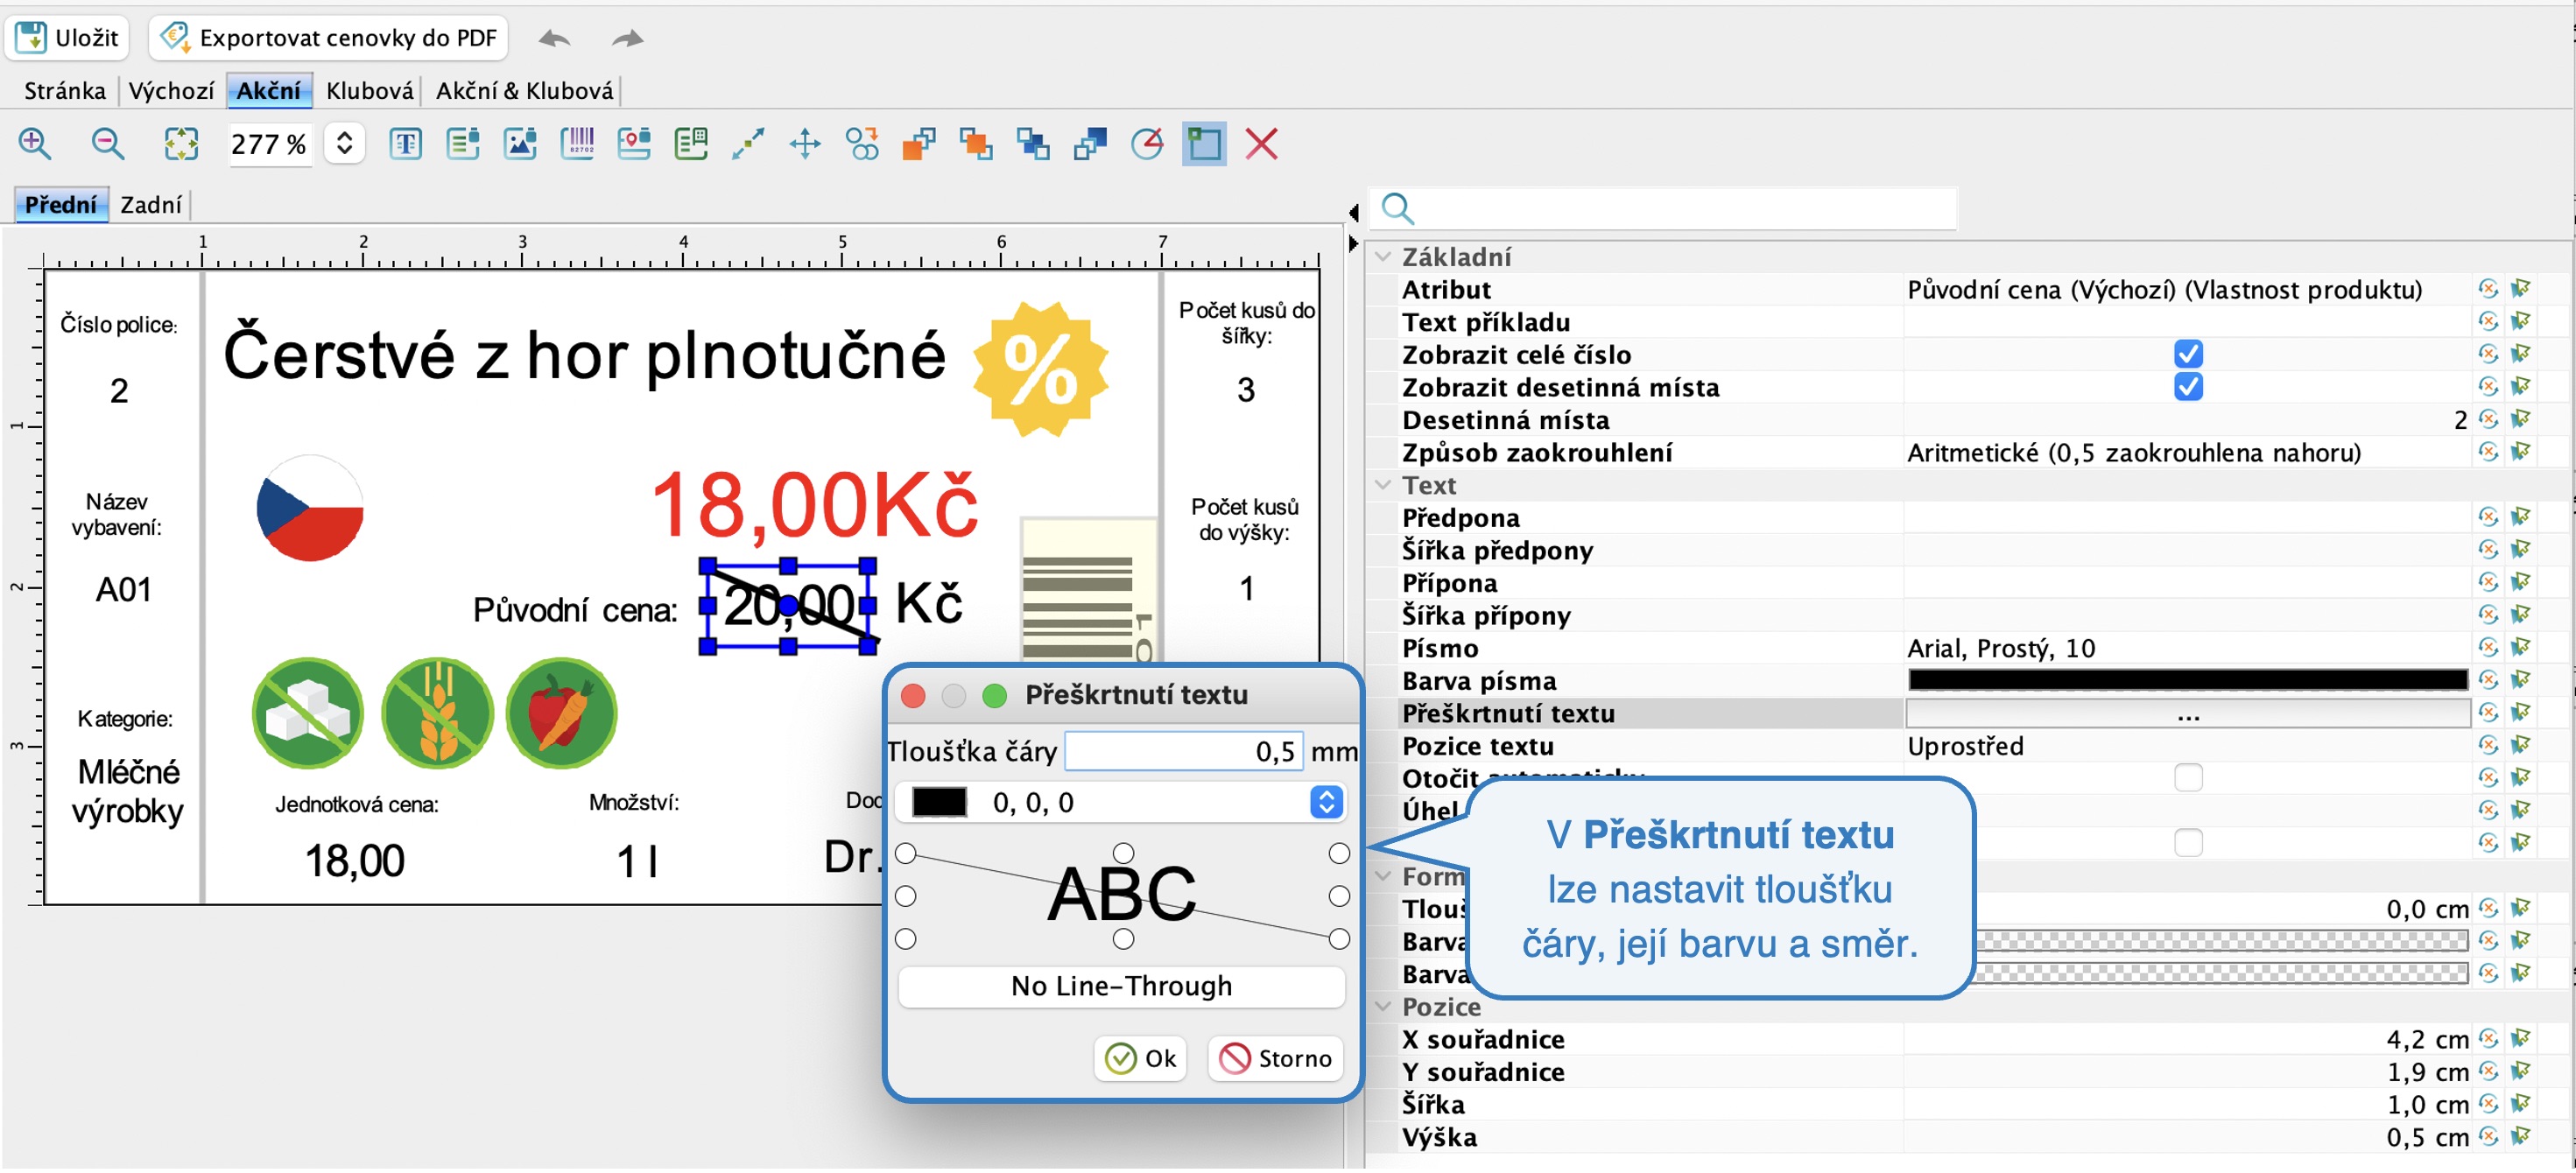2576x1173 pixels.
Task: Send element backward with blue overlap icon
Action: pyautogui.click(x=1033, y=144)
